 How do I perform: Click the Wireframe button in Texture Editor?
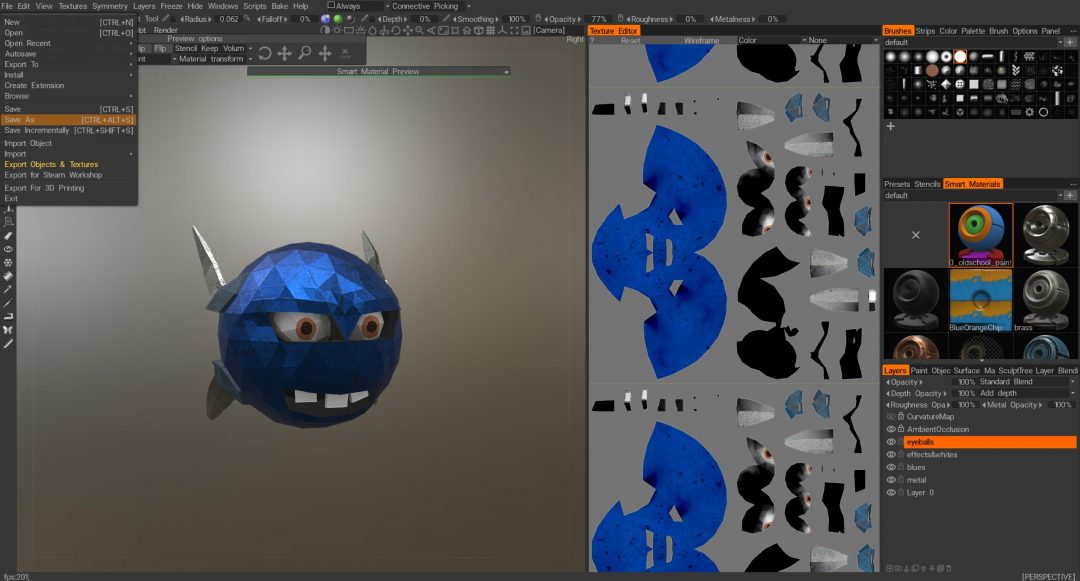click(x=701, y=40)
